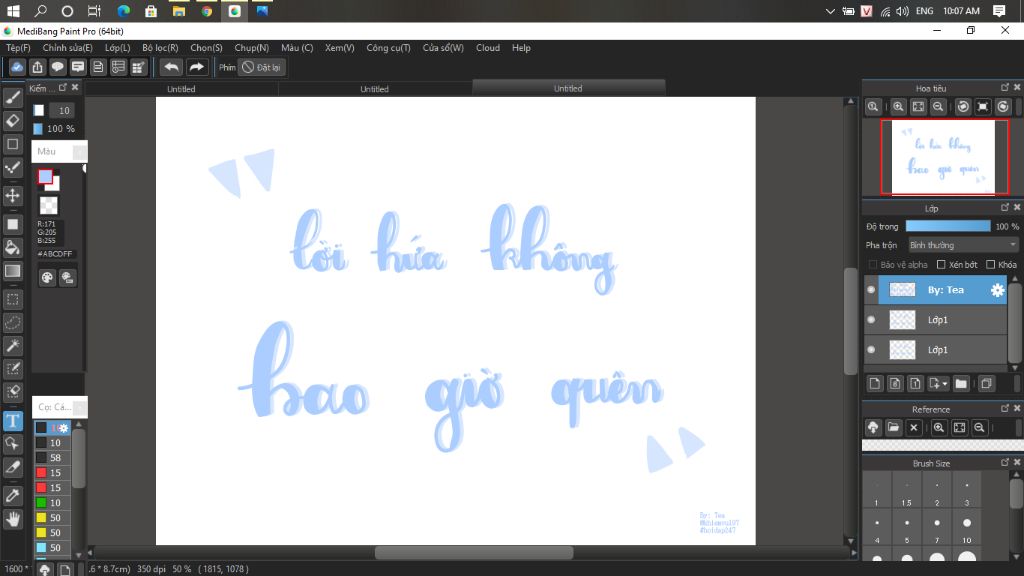This screenshot has height=576, width=1024.
Task: Undock the Reference panel
Action: (x=1004, y=408)
